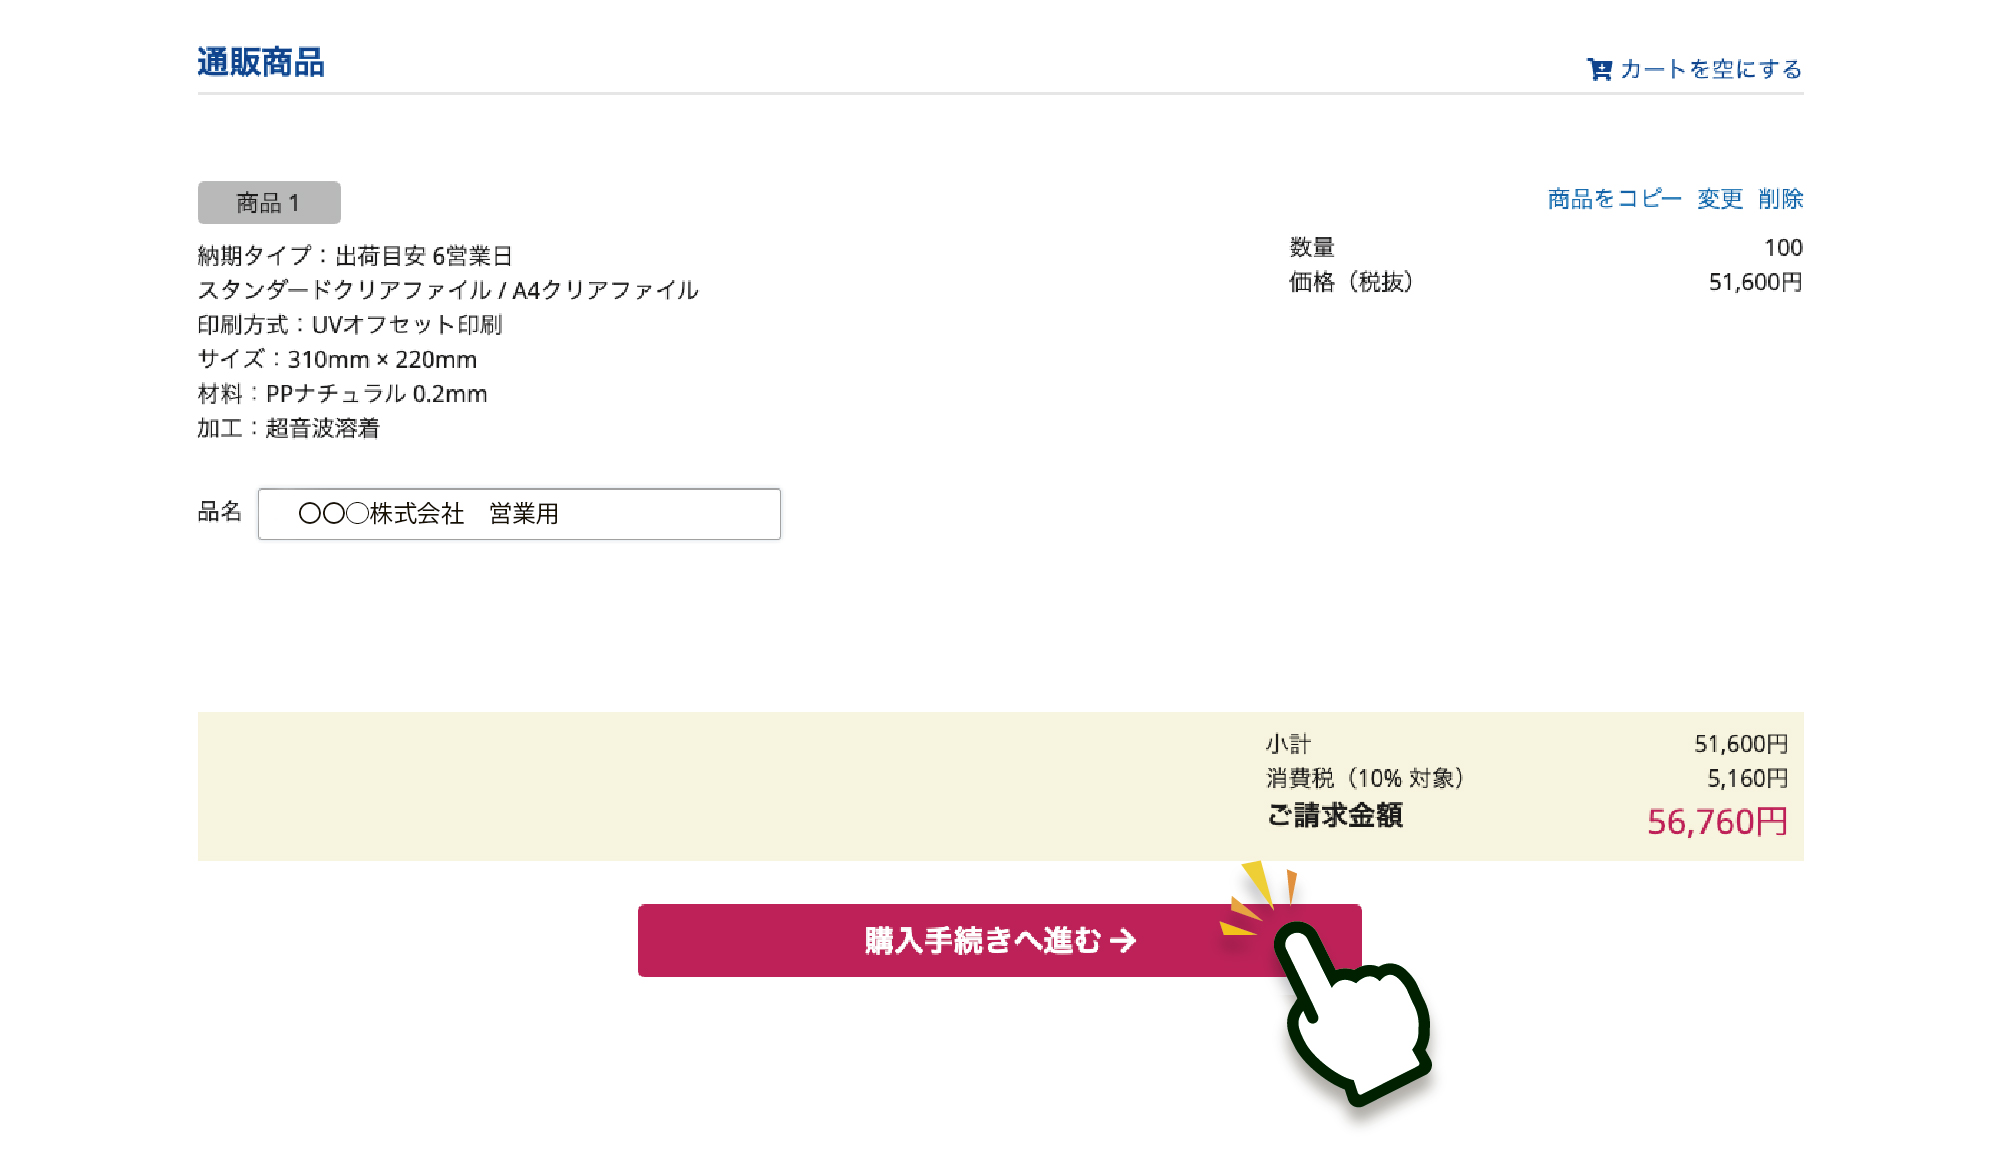Screen dimensions: 1991x1151
Task: Click the UVオフセット印刷 print method line
Action: 350,325
